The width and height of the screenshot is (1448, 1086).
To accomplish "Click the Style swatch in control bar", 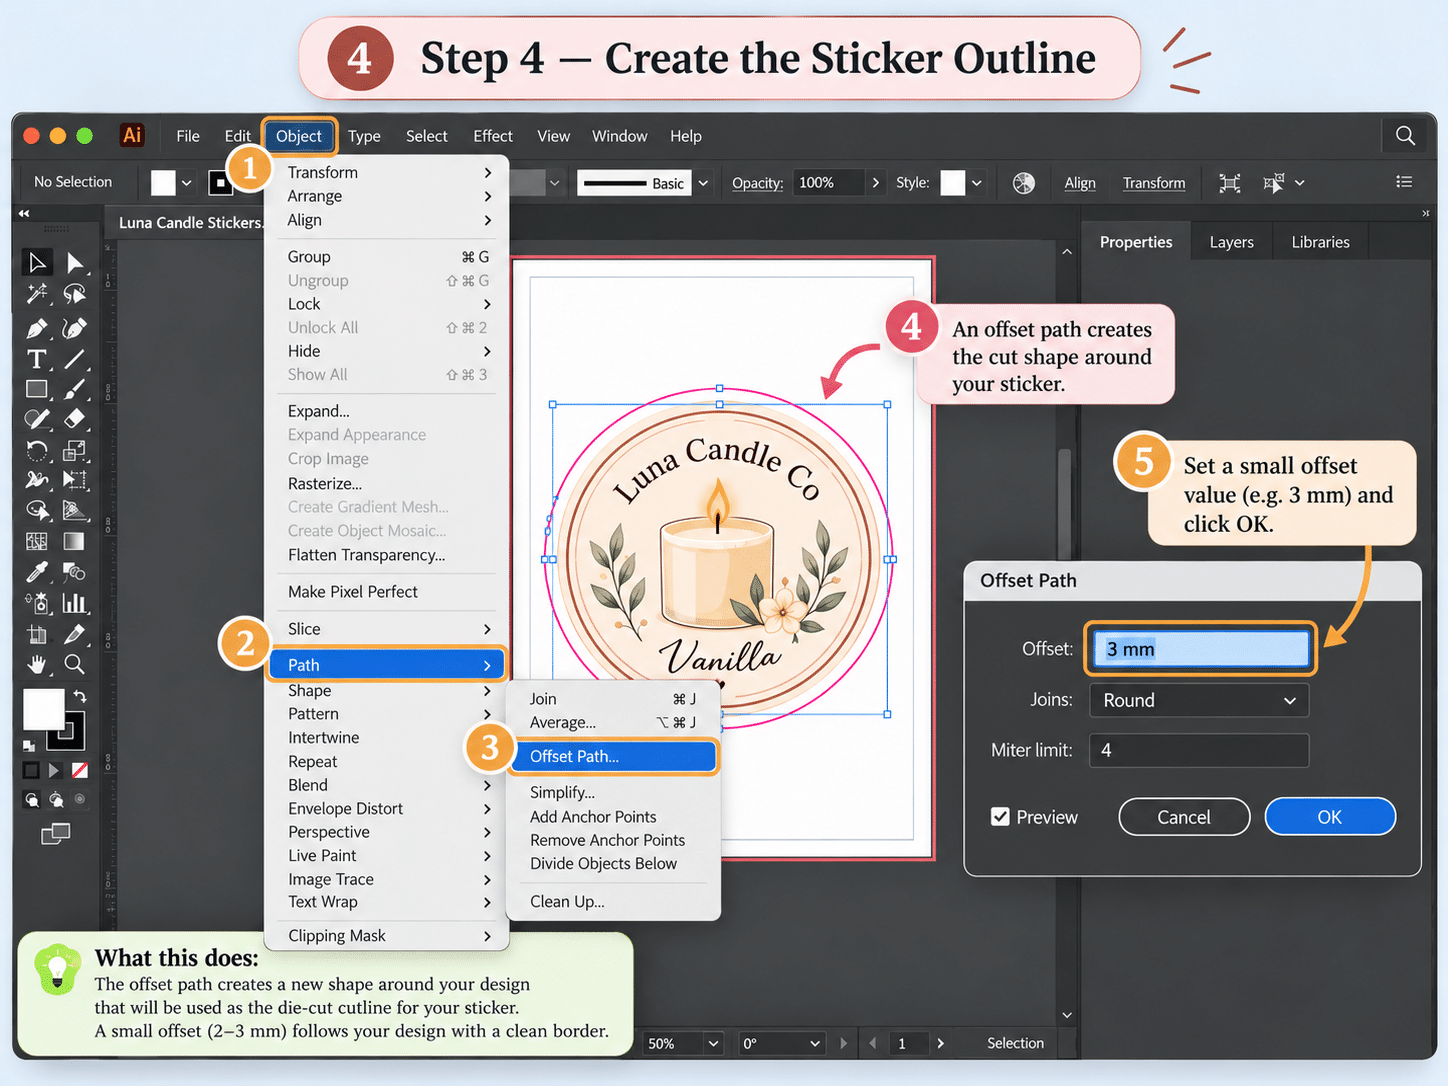I will coord(953,183).
